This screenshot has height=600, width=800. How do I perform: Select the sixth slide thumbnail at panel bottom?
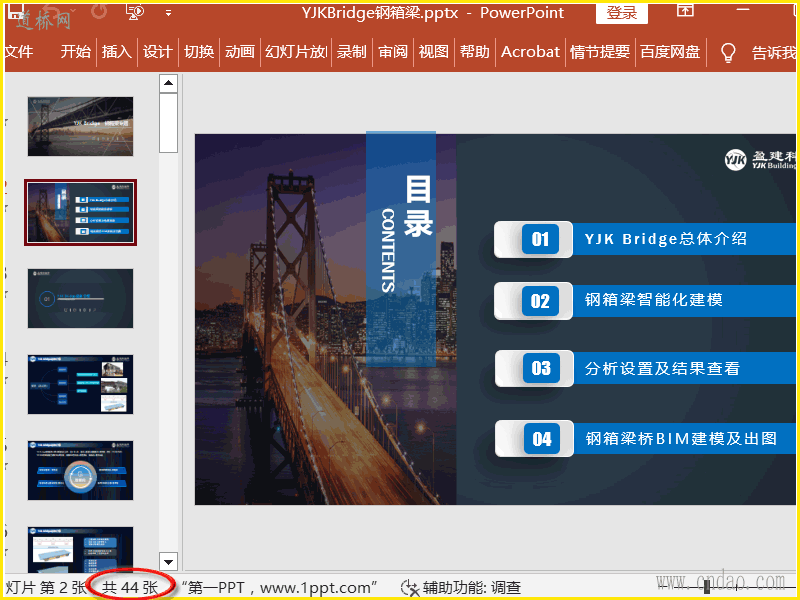81,550
